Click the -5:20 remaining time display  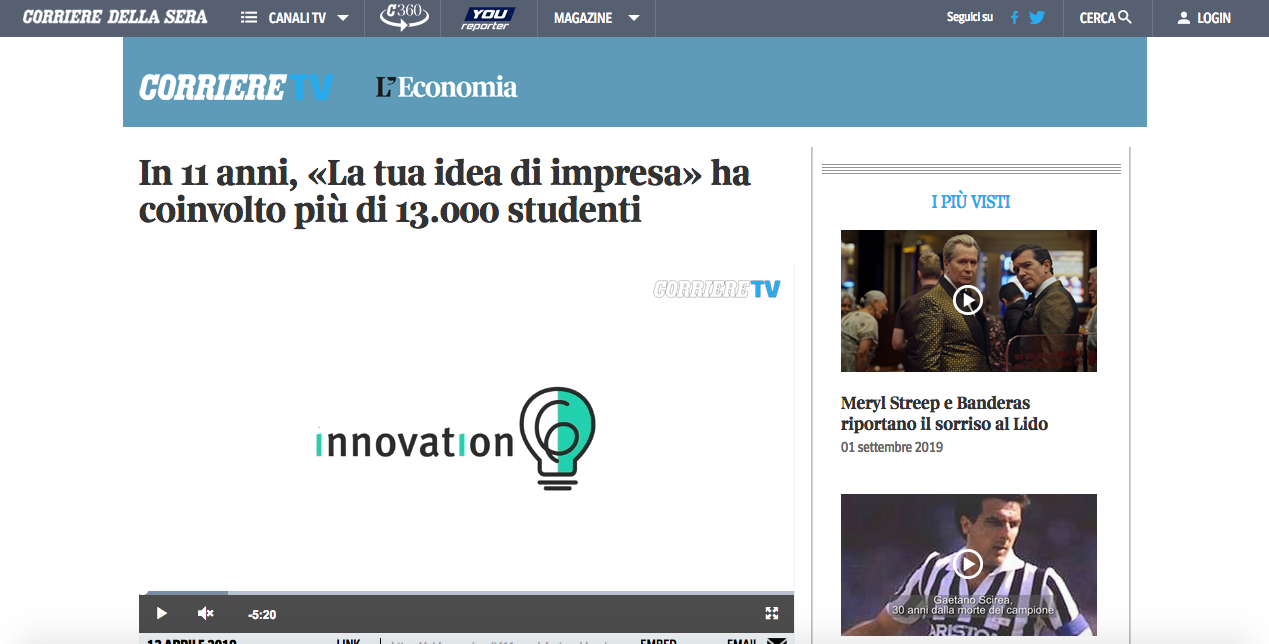(x=262, y=614)
